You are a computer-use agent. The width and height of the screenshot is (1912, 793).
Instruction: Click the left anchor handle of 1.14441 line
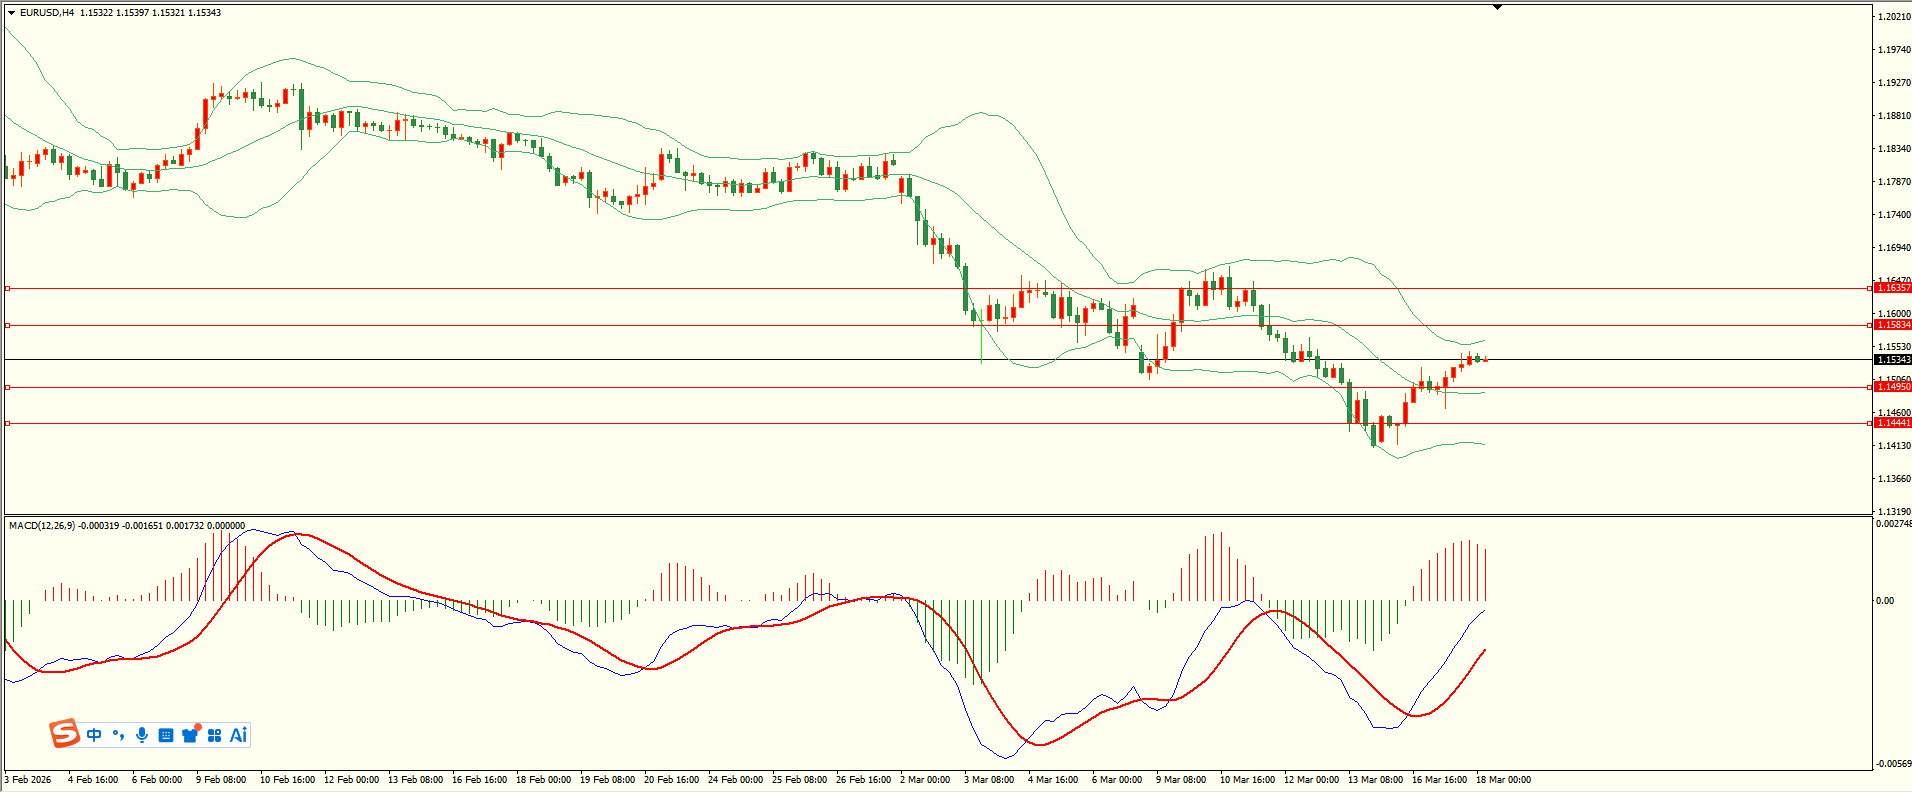point(8,424)
